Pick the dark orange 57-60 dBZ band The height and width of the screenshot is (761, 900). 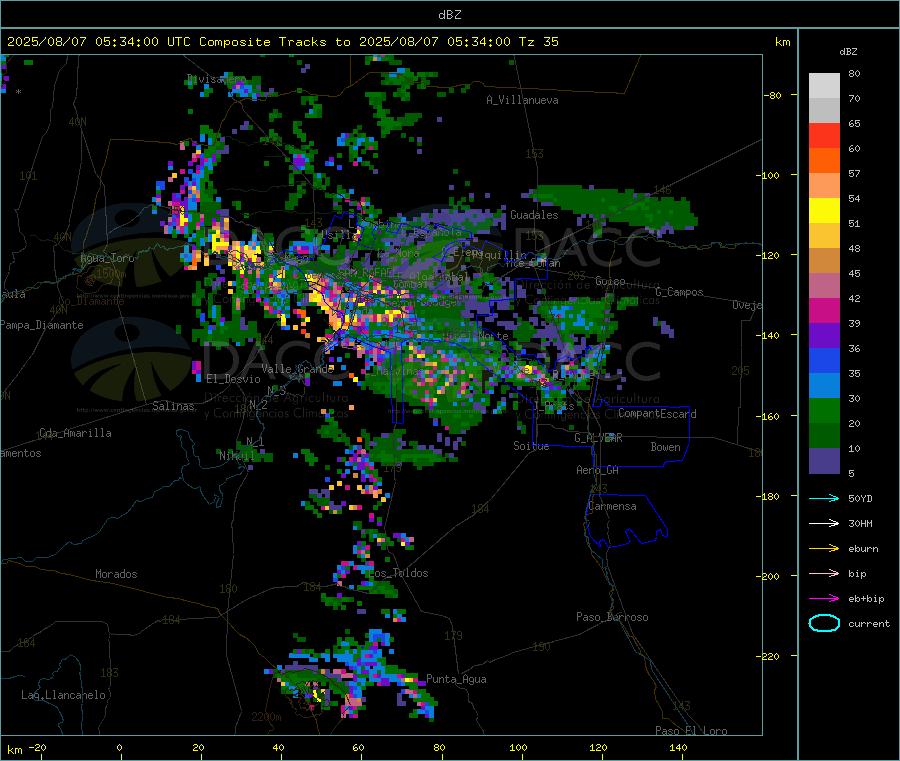pyautogui.click(x=824, y=161)
